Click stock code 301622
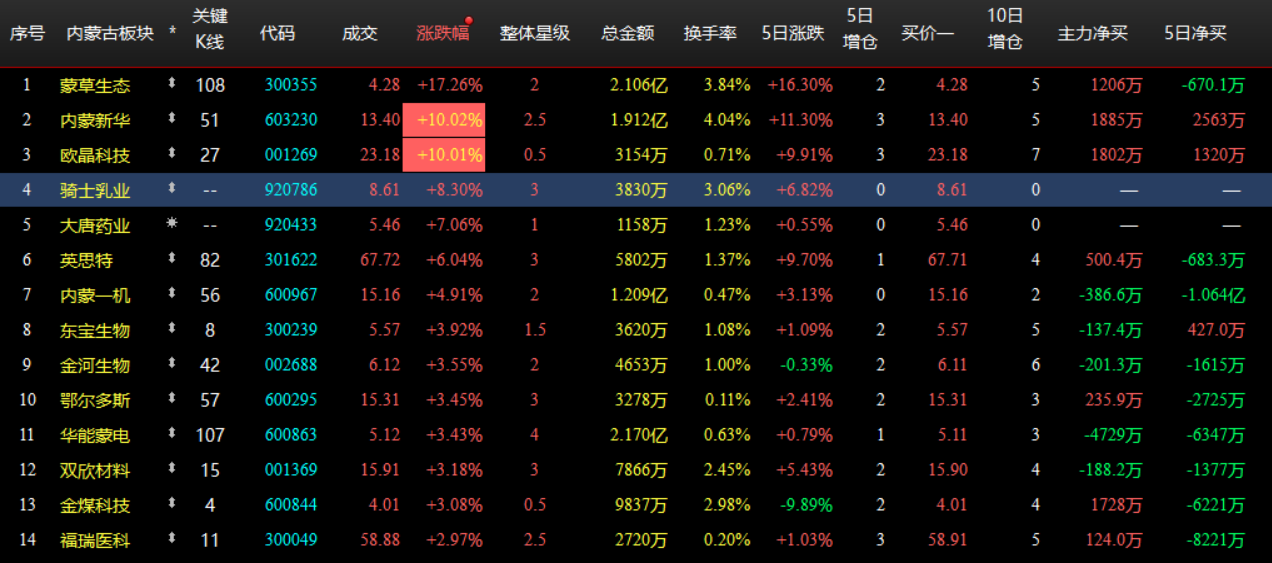Image resolution: width=1272 pixels, height=563 pixels. (x=291, y=260)
